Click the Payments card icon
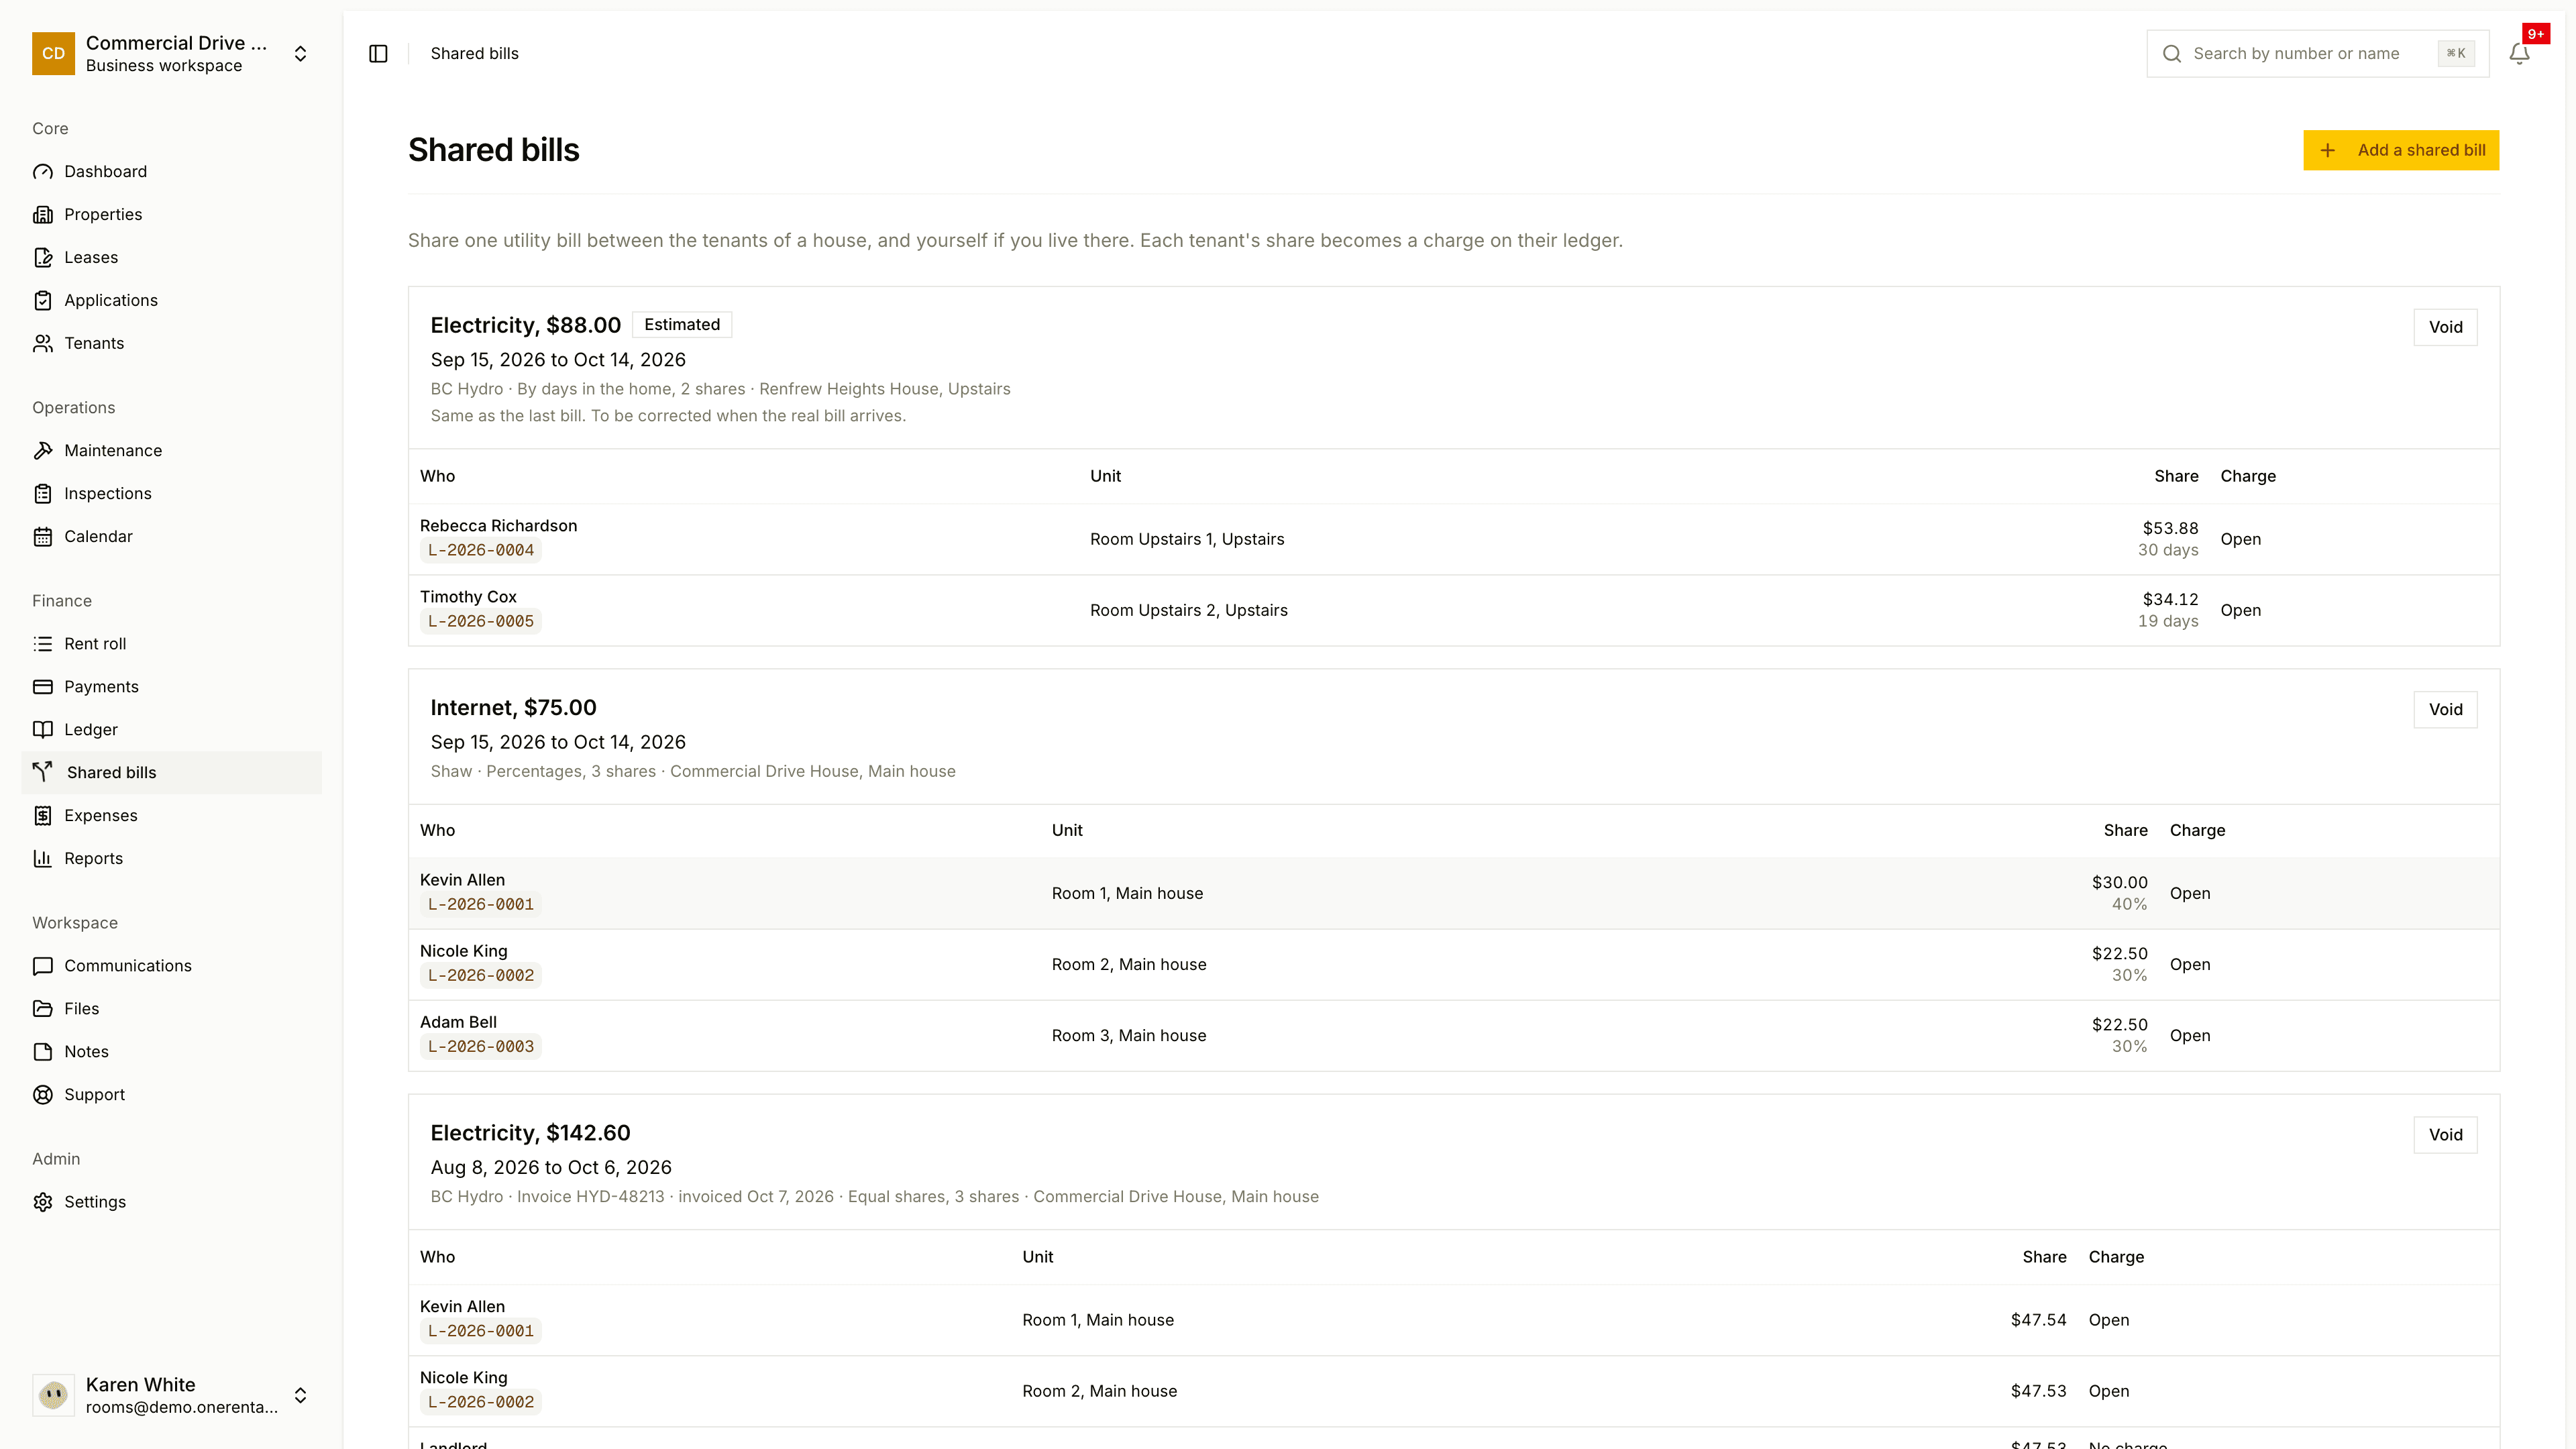The width and height of the screenshot is (2576, 1449). click(x=43, y=686)
